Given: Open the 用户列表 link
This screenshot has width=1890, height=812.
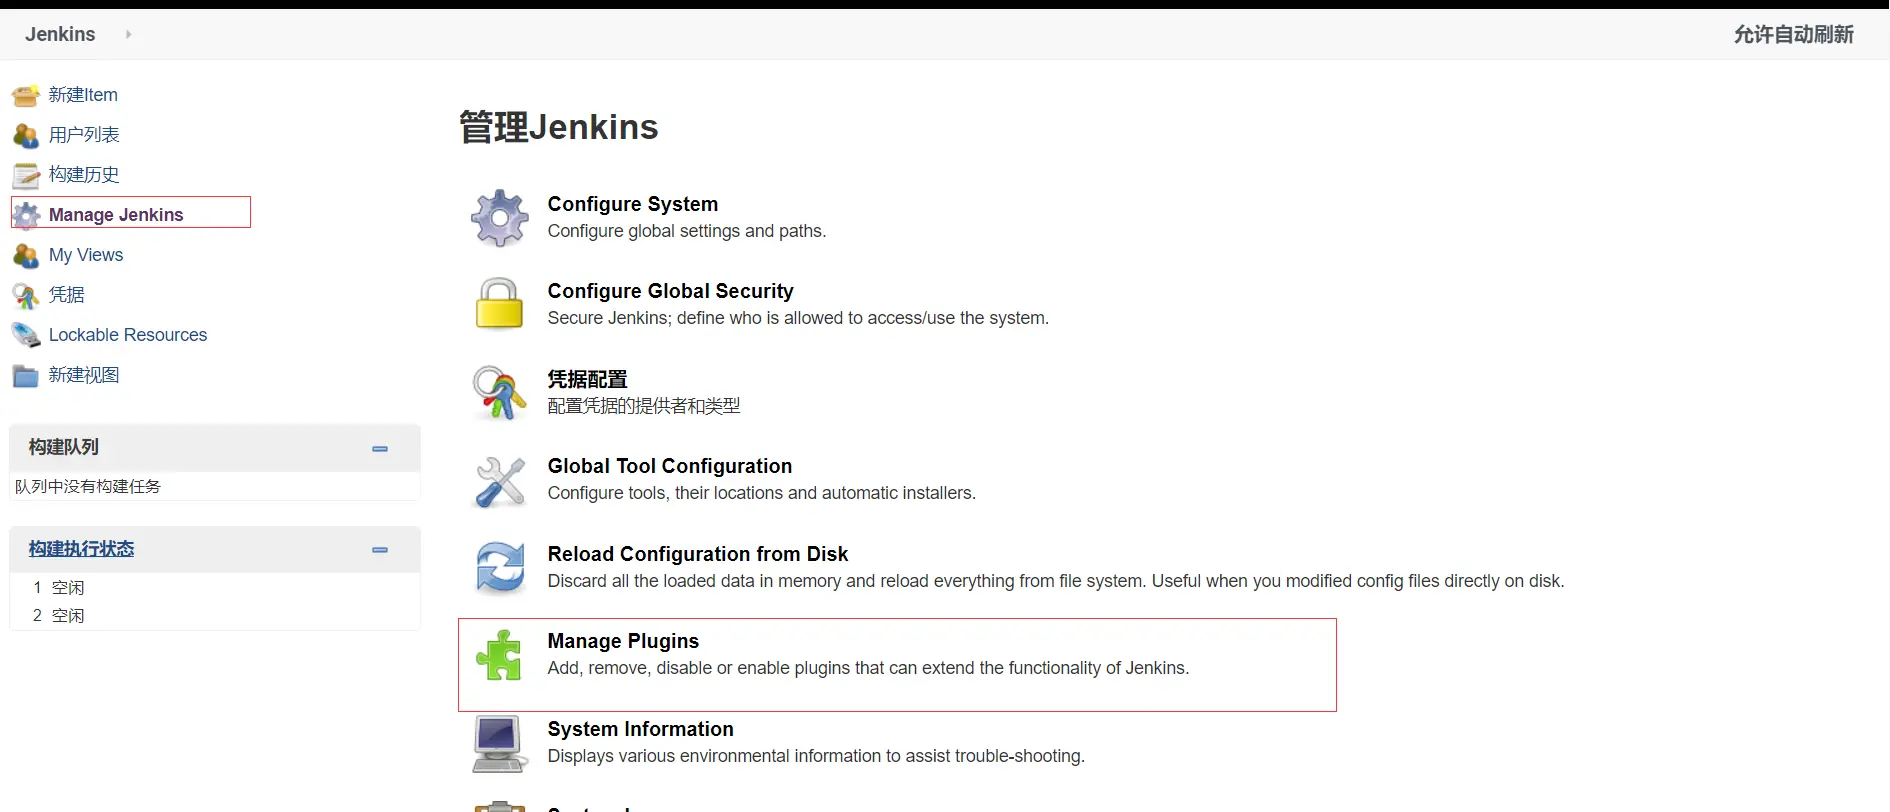Looking at the screenshot, I should (84, 135).
